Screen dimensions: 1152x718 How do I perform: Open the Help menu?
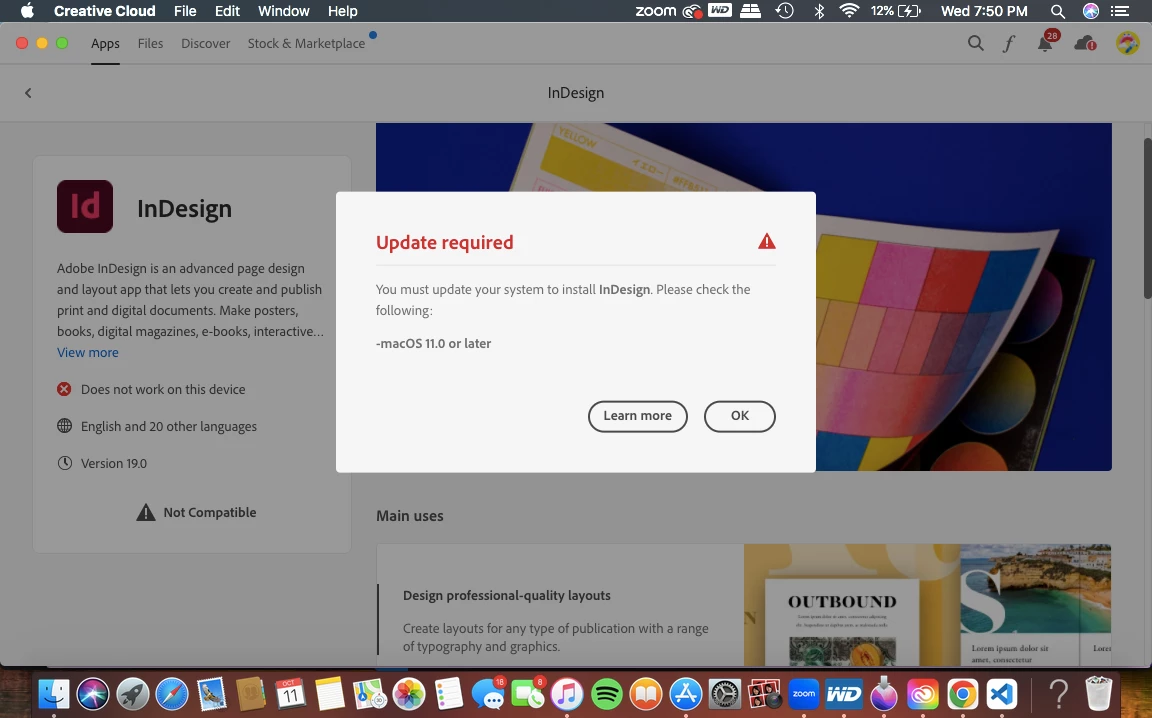point(342,11)
